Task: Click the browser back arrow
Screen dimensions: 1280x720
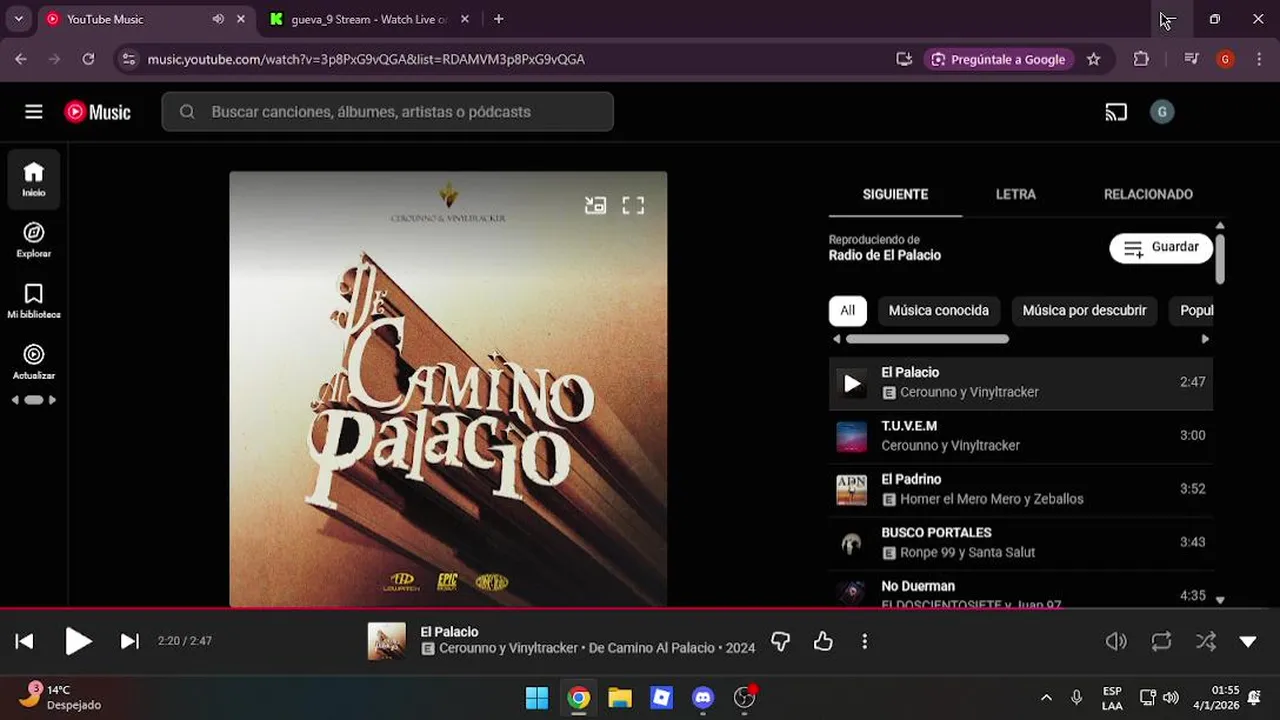Action: (21, 59)
